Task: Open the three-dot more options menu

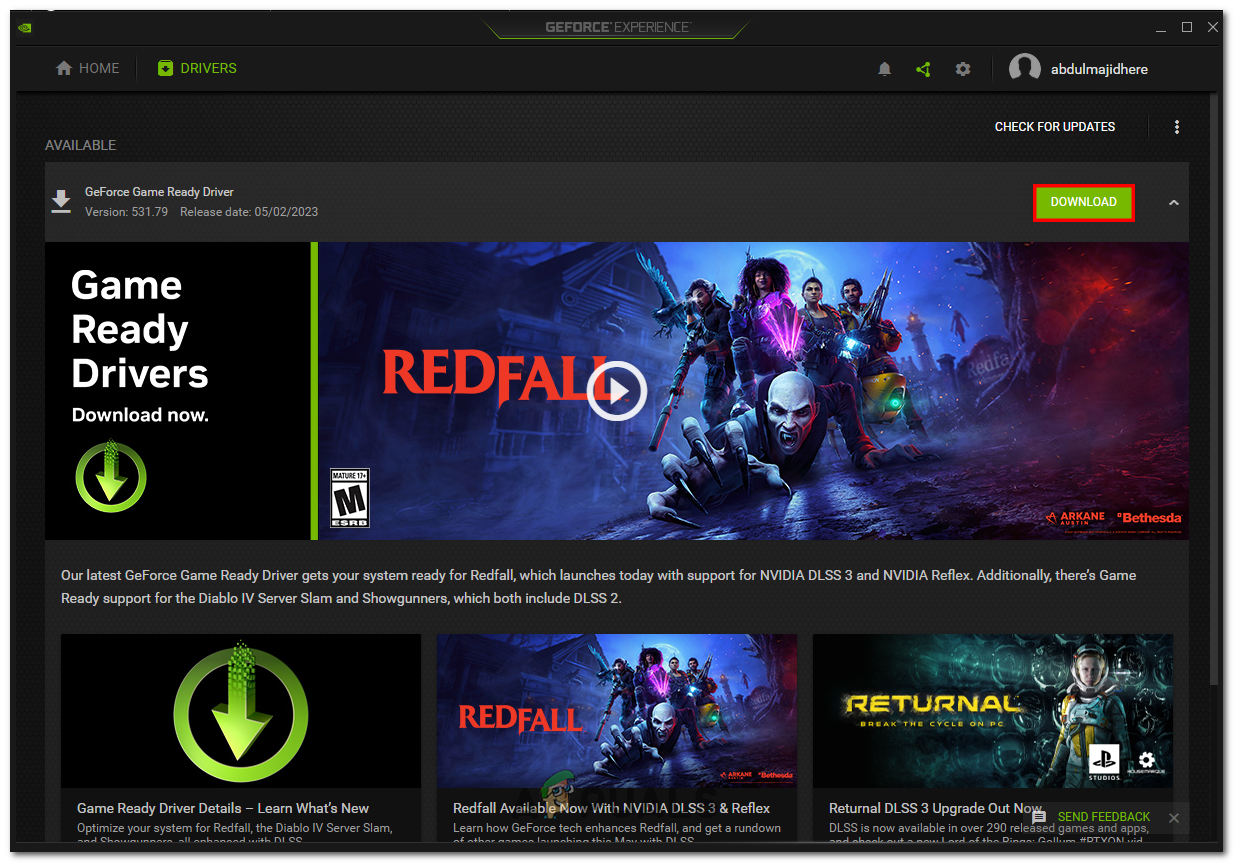Action: click(x=1177, y=127)
